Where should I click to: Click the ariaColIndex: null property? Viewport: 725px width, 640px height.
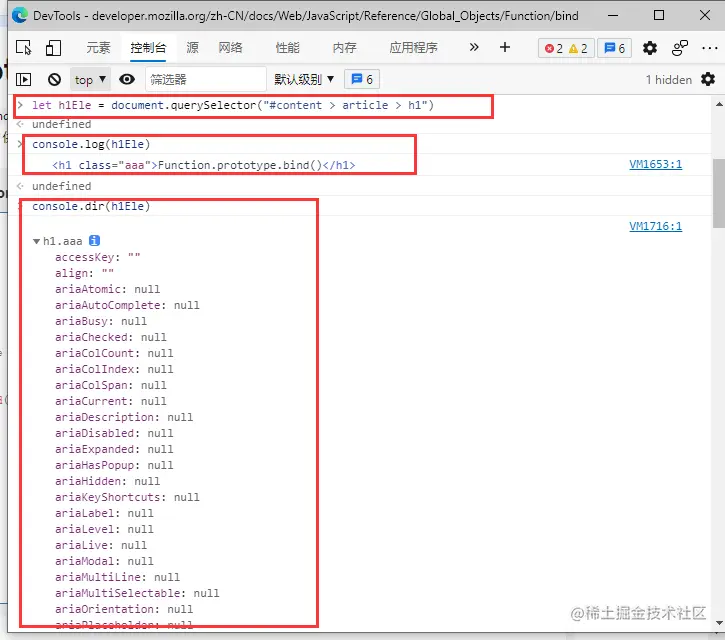click(x=114, y=369)
